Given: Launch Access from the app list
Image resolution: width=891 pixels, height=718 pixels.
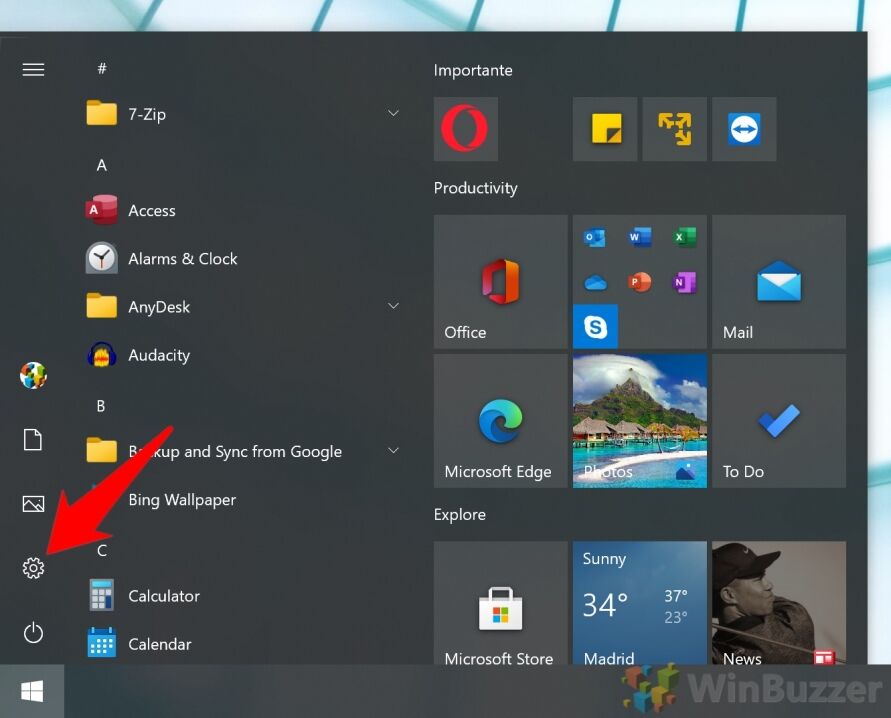Looking at the screenshot, I should point(244,210).
